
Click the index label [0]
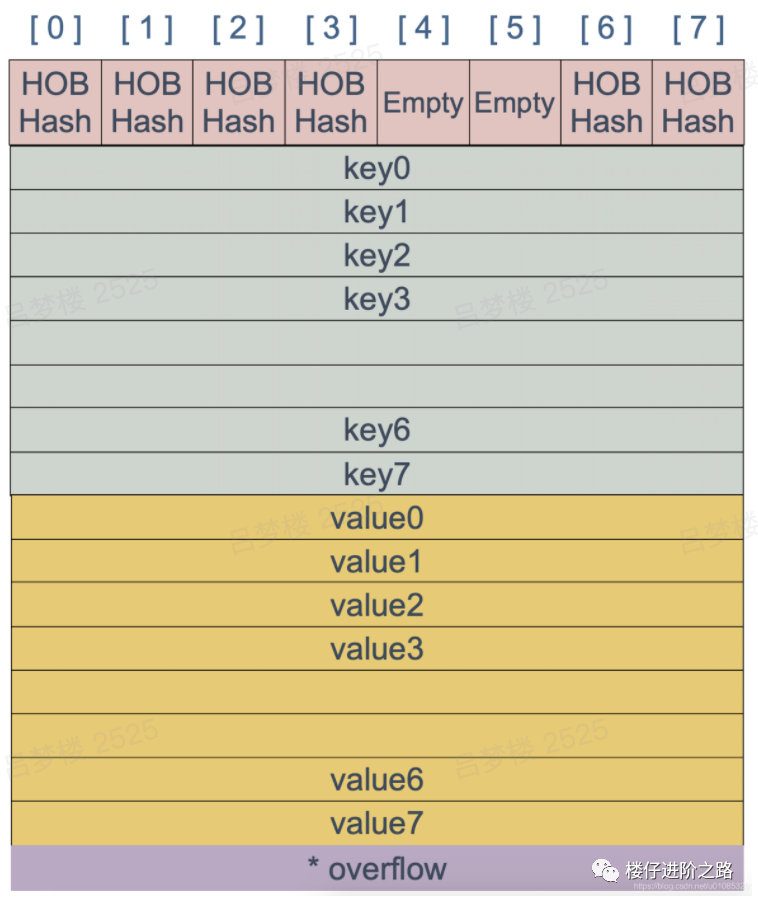pyautogui.click(x=56, y=29)
